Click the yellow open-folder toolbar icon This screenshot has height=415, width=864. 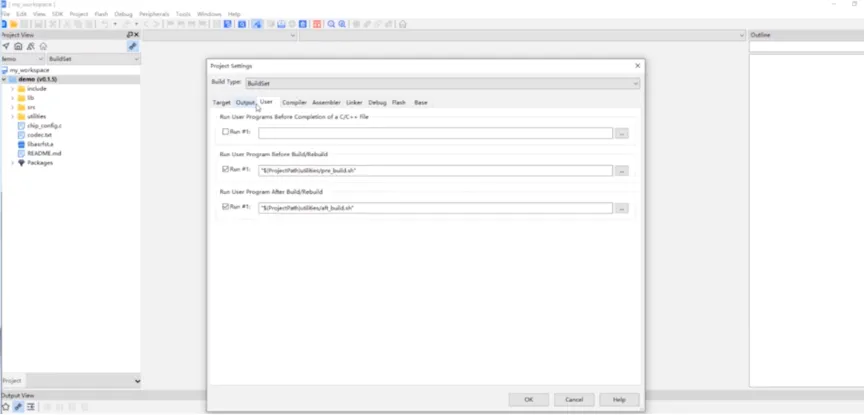tap(14, 24)
